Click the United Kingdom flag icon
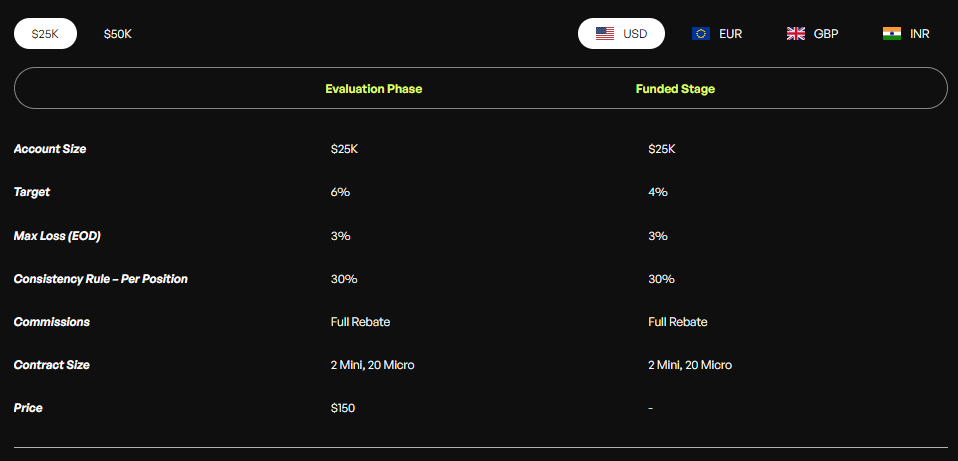The image size is (958, 461). tap(796, 33)
